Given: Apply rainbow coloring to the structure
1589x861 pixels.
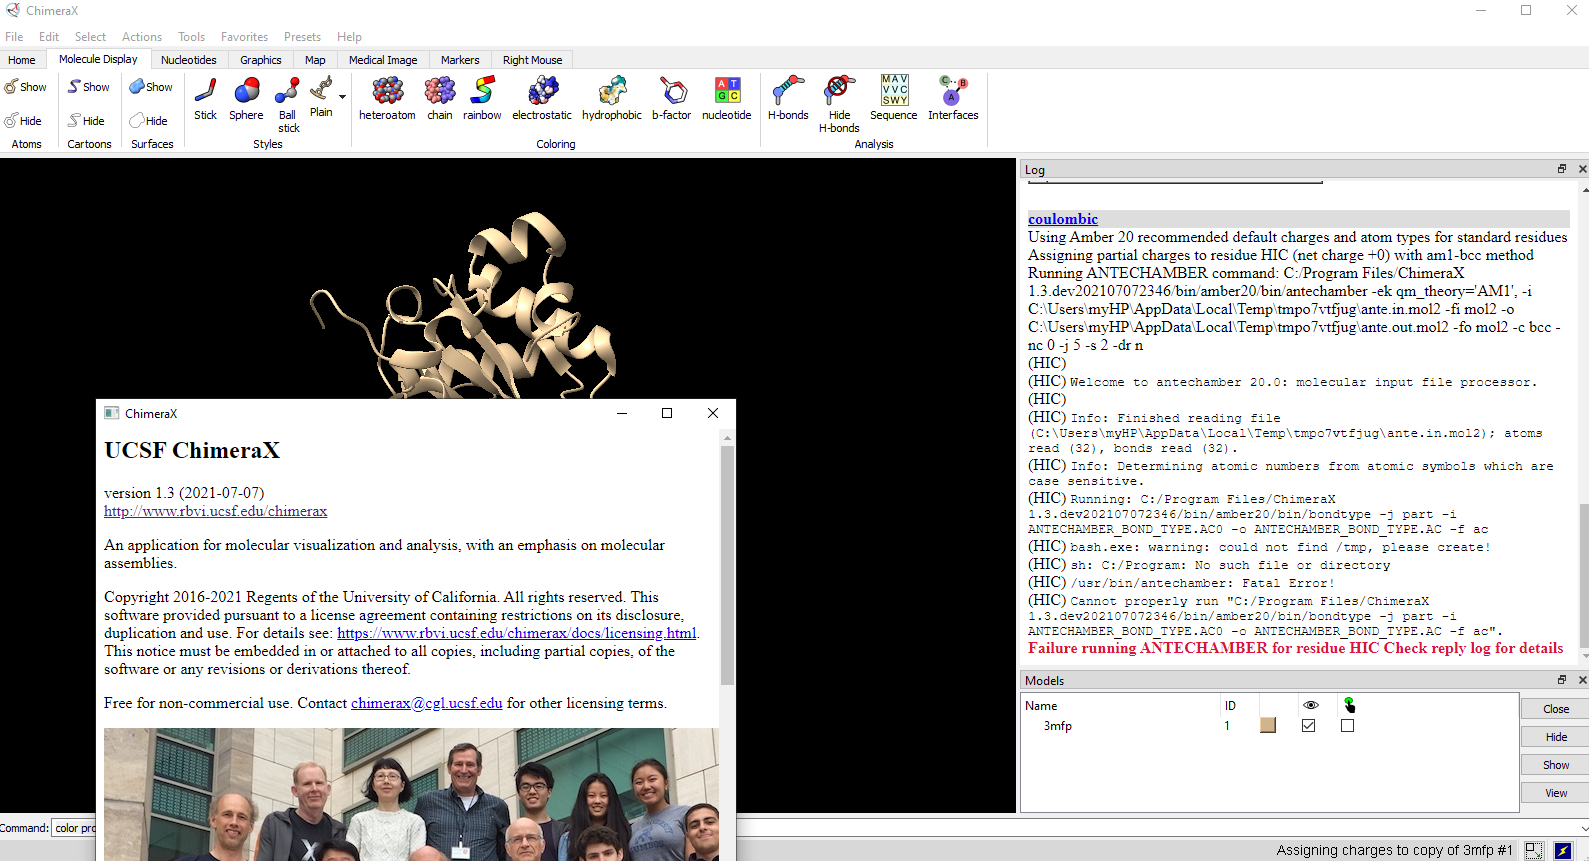Looking at the screenshot, I should pos(482,99).
